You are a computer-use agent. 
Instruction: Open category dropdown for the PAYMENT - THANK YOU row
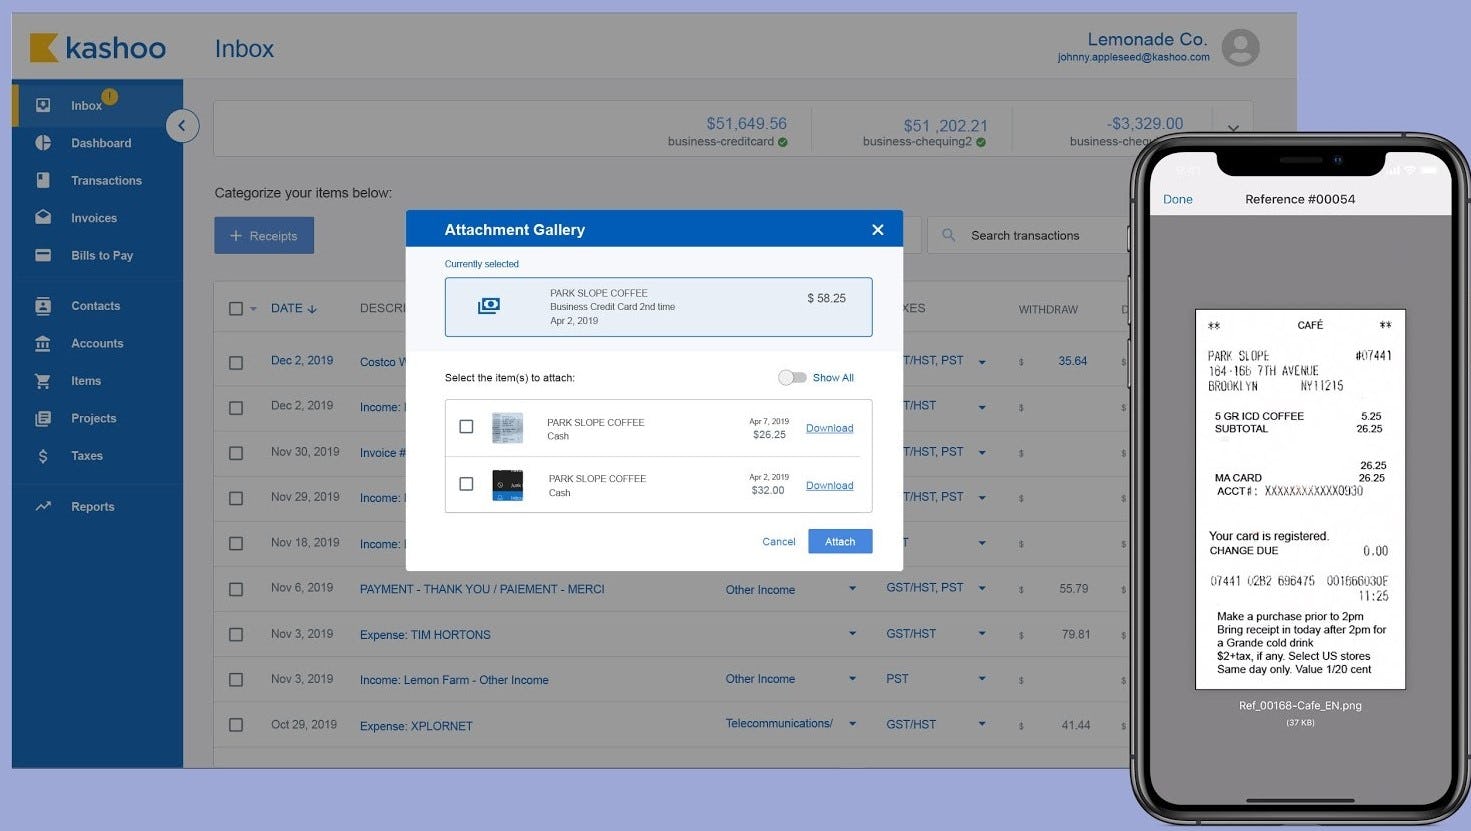tap(852, 588)
